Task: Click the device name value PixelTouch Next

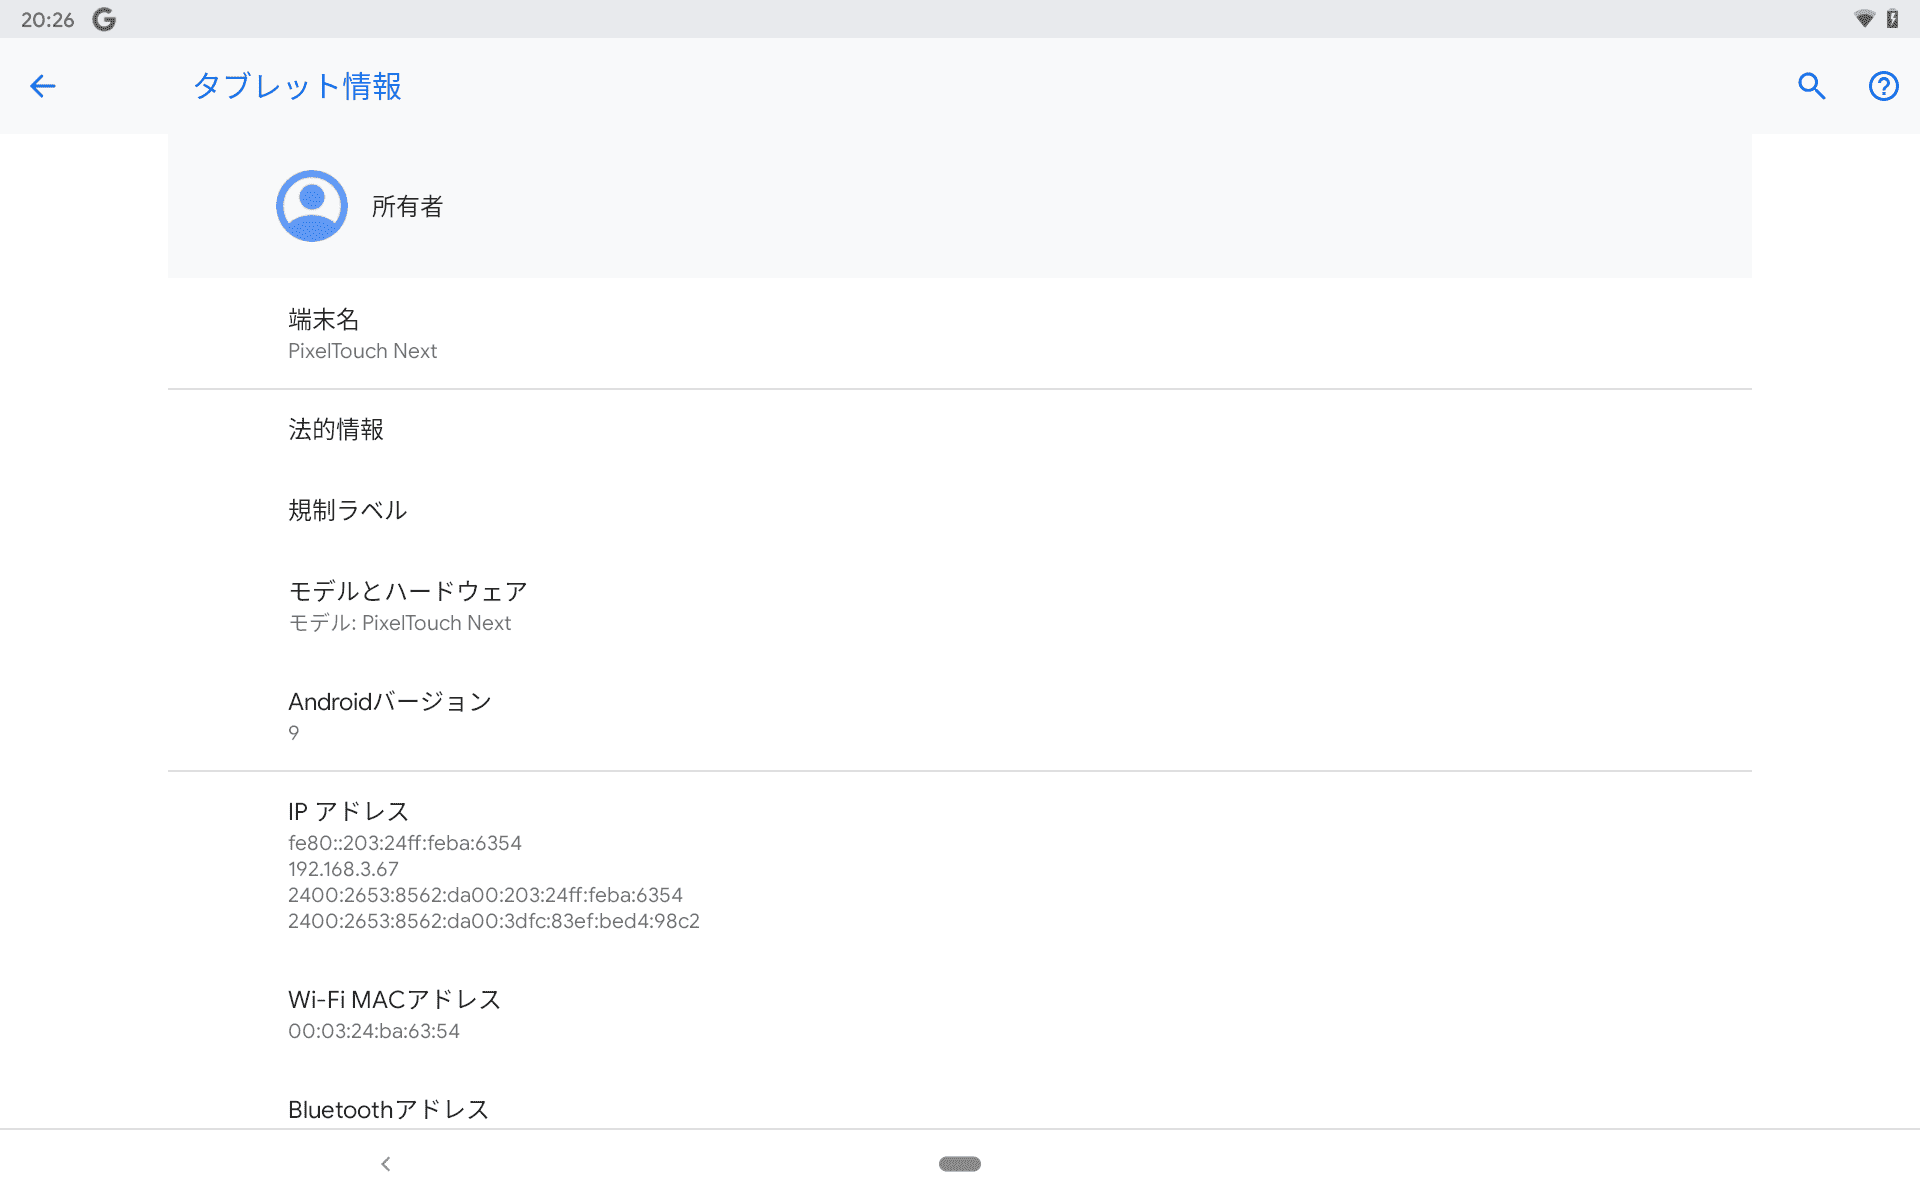Action: pos(362,351)
